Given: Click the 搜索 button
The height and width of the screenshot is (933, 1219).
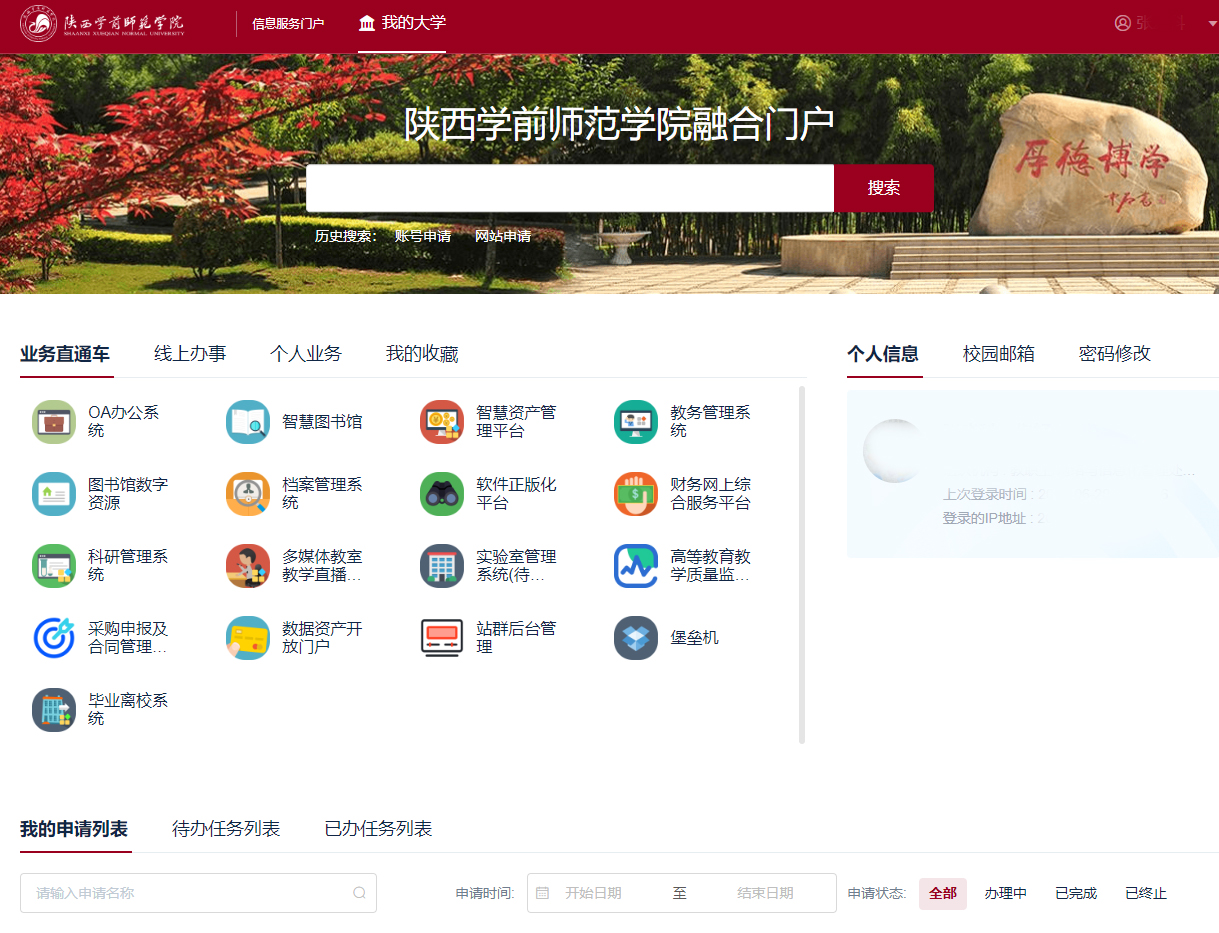Looking at the screenshot, I should coord(884,188).
